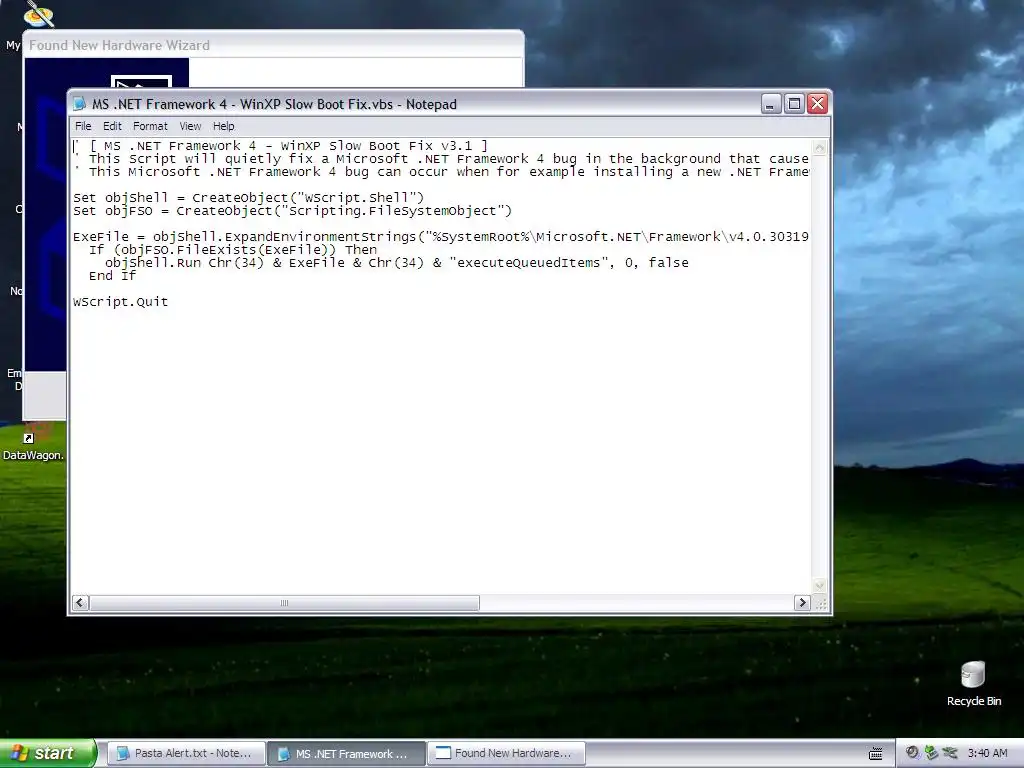The height and width of the screenshot is (768, 1024).
Task: Click the vertical scrollbar up arrow
Action: point(820,148)
